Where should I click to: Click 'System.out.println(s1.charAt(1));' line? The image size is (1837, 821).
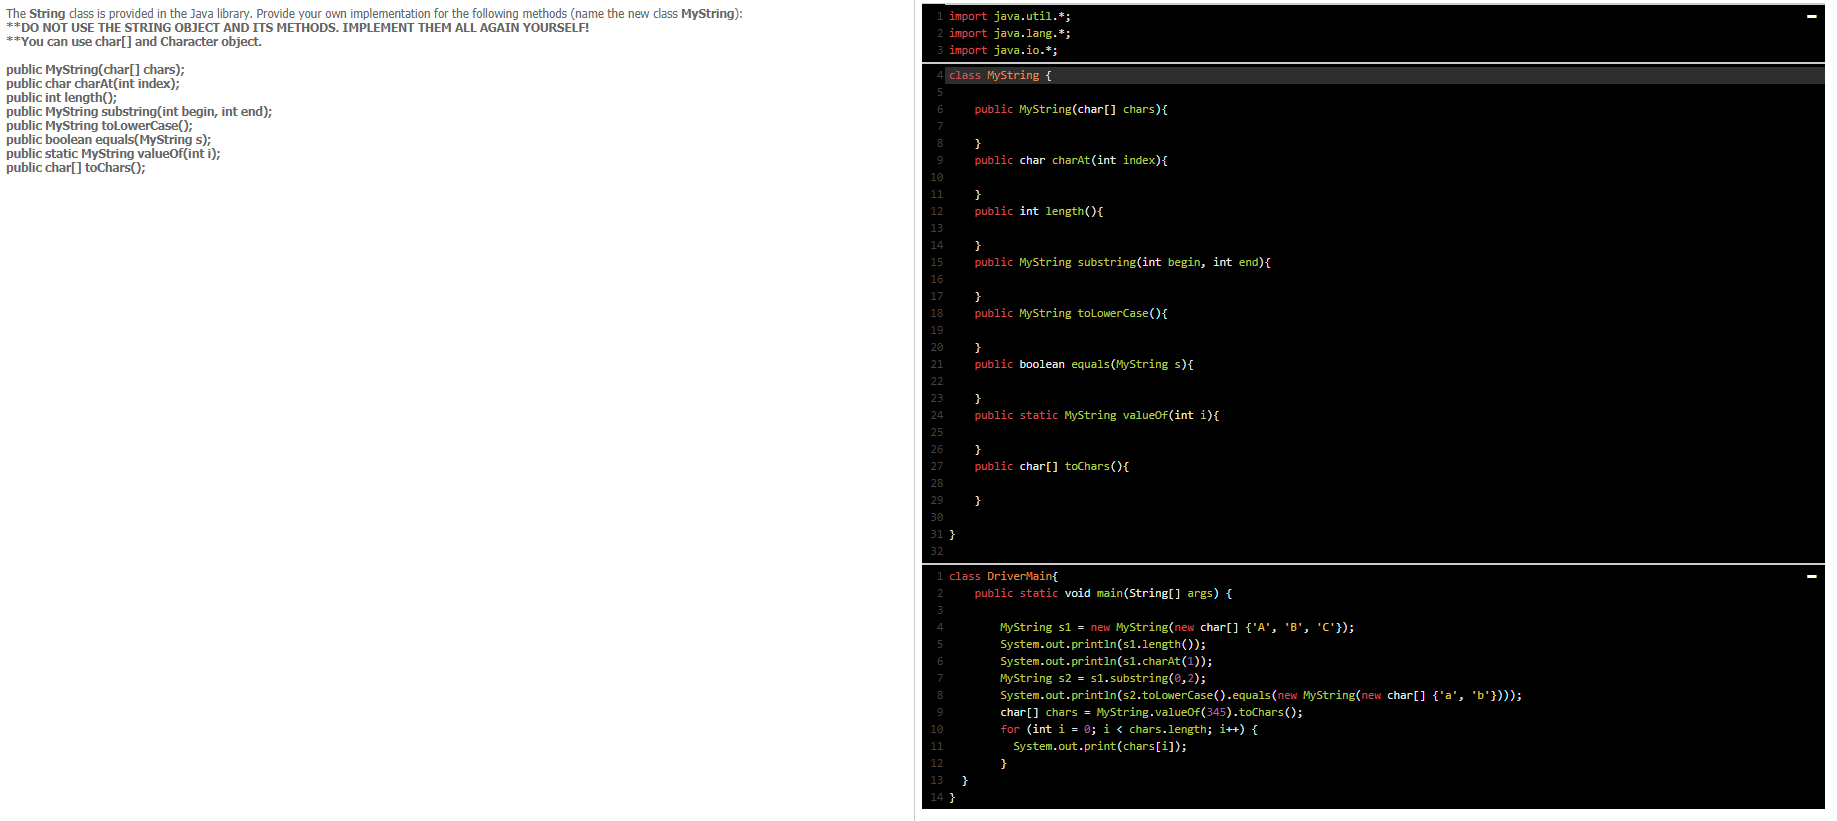click(1106, 661)
